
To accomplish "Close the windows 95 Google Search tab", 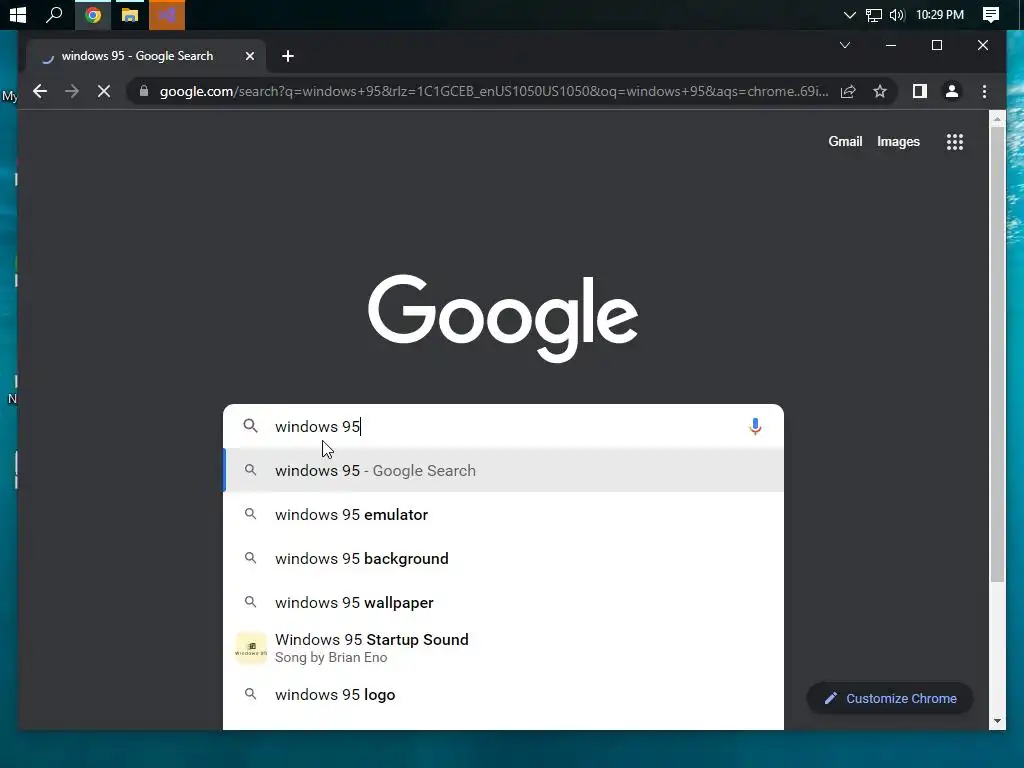I will (249, 56).
